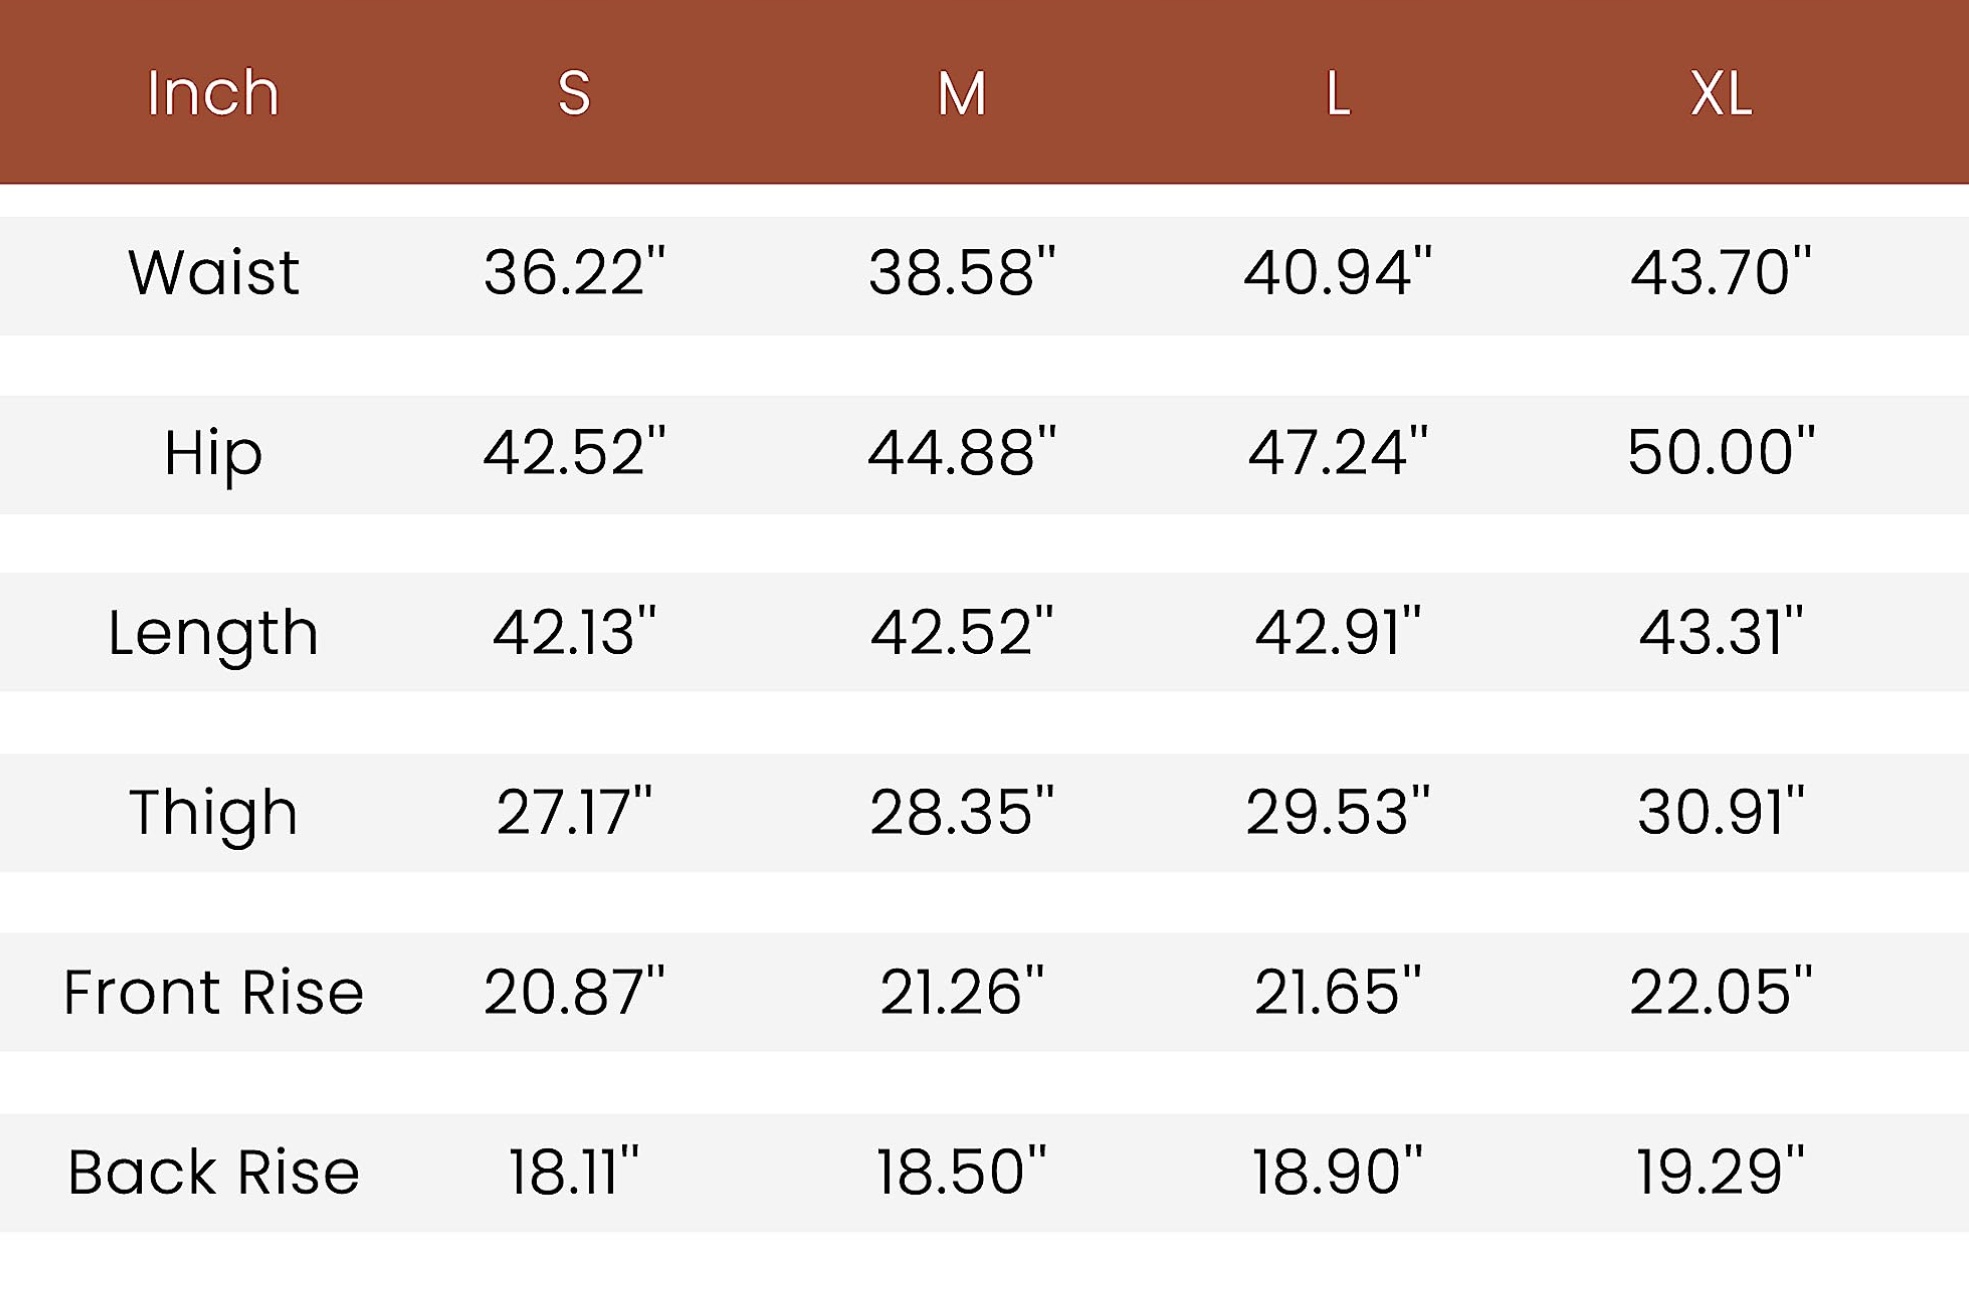Select the M size column header
Image resolution: width=1969 pixels, height=1304 pixels.
click(961, 94)
